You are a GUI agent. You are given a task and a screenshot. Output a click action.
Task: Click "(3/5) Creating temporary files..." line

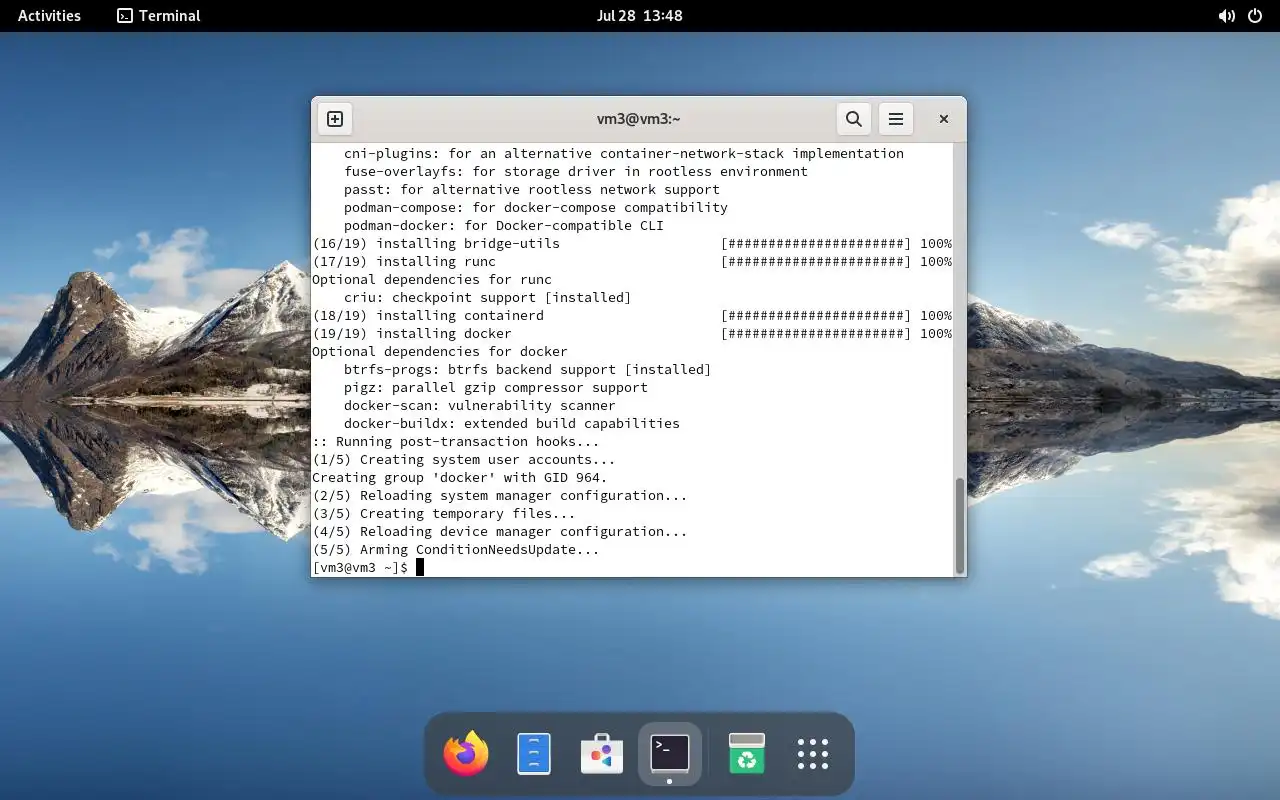click(444, 514)
